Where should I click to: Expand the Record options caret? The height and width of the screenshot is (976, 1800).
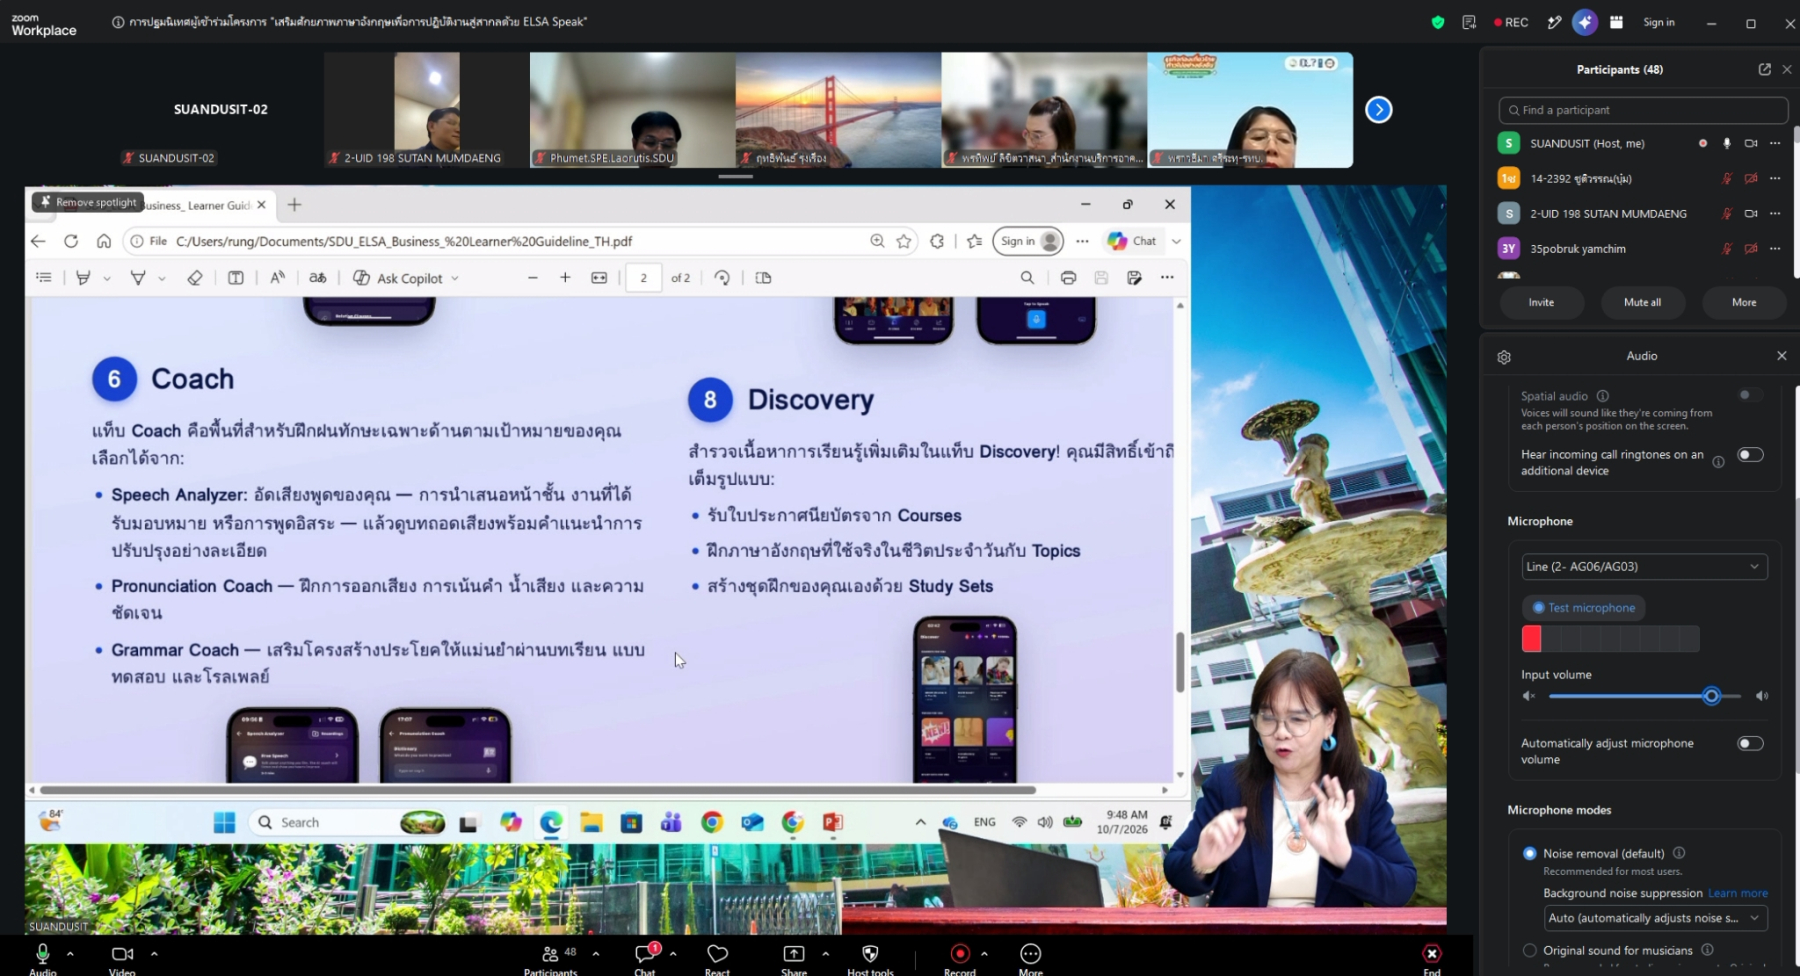[x=984, y=953]
